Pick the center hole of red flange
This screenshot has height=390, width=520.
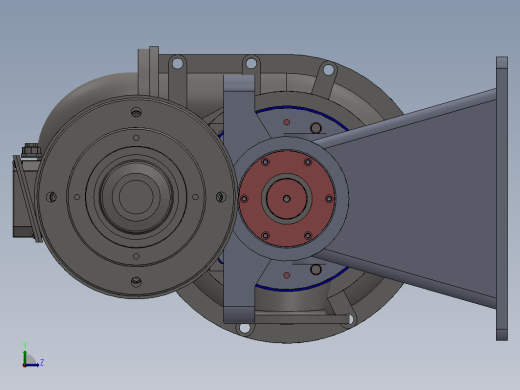286,199
